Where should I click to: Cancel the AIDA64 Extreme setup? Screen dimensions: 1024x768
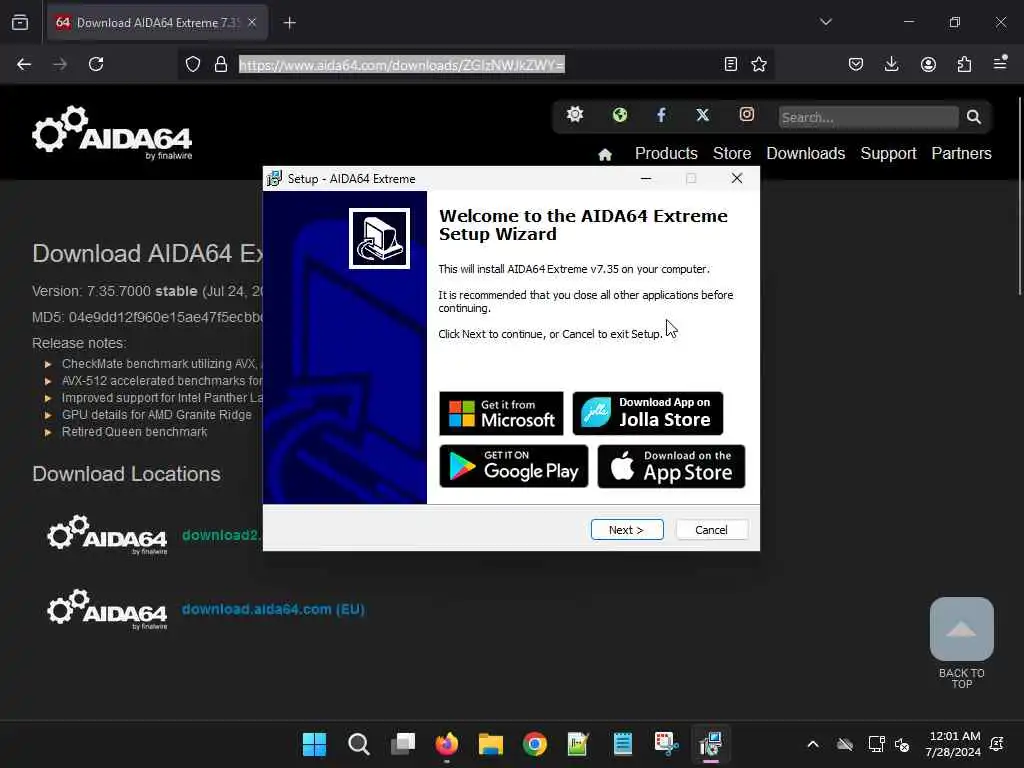[x=711, y=530]
